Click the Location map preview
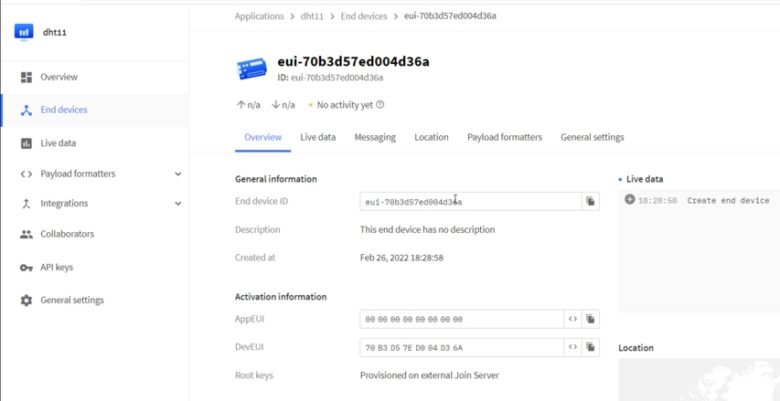 [x=699, y=380]
